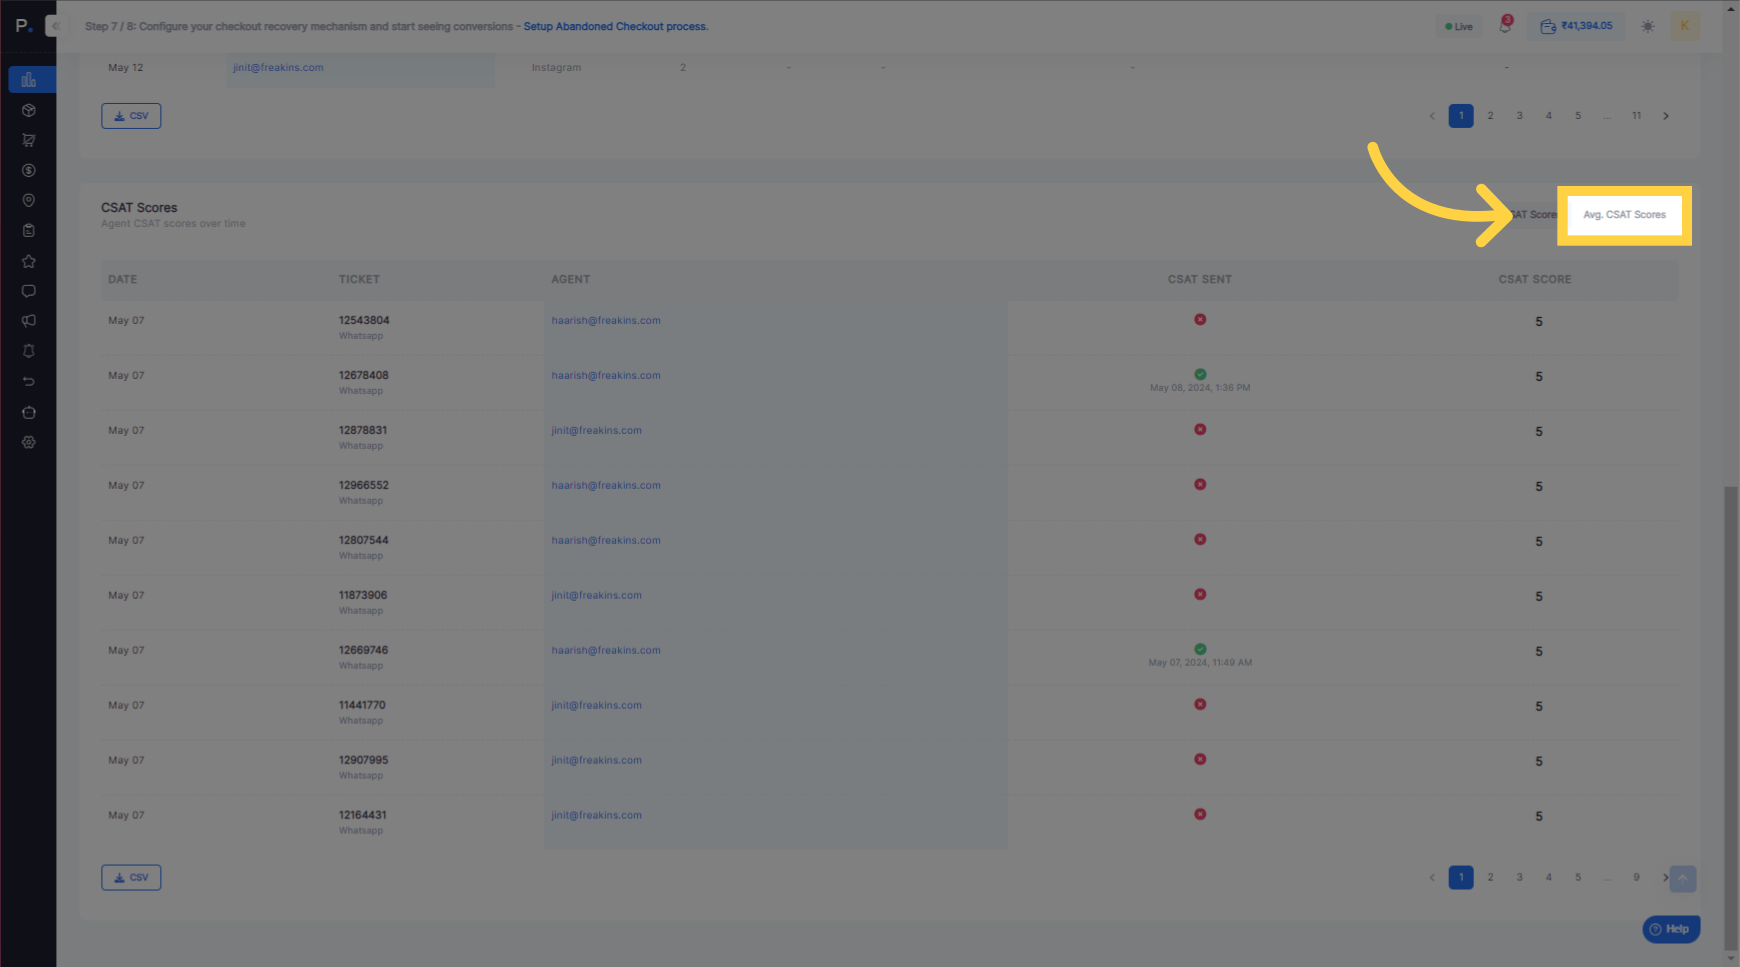Click ticket number 12669746
The image size is (1740, 967).
point(364,651)
